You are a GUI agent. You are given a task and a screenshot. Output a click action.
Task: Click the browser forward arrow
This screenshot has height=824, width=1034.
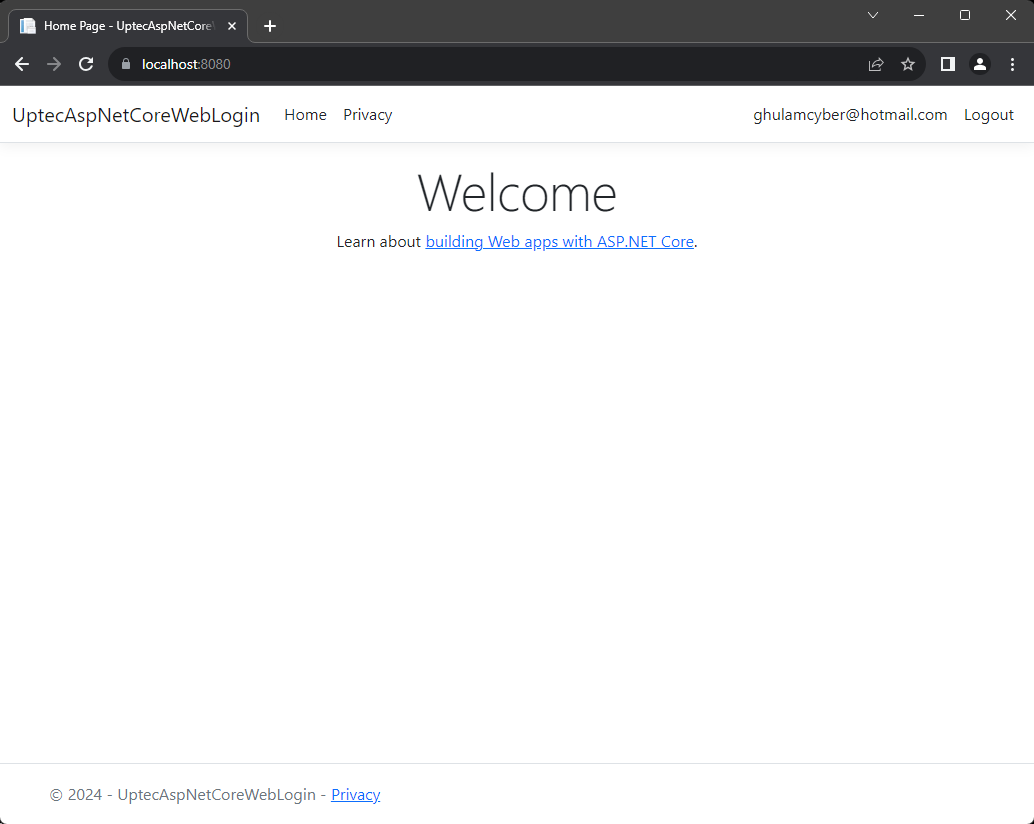[54, 64]
